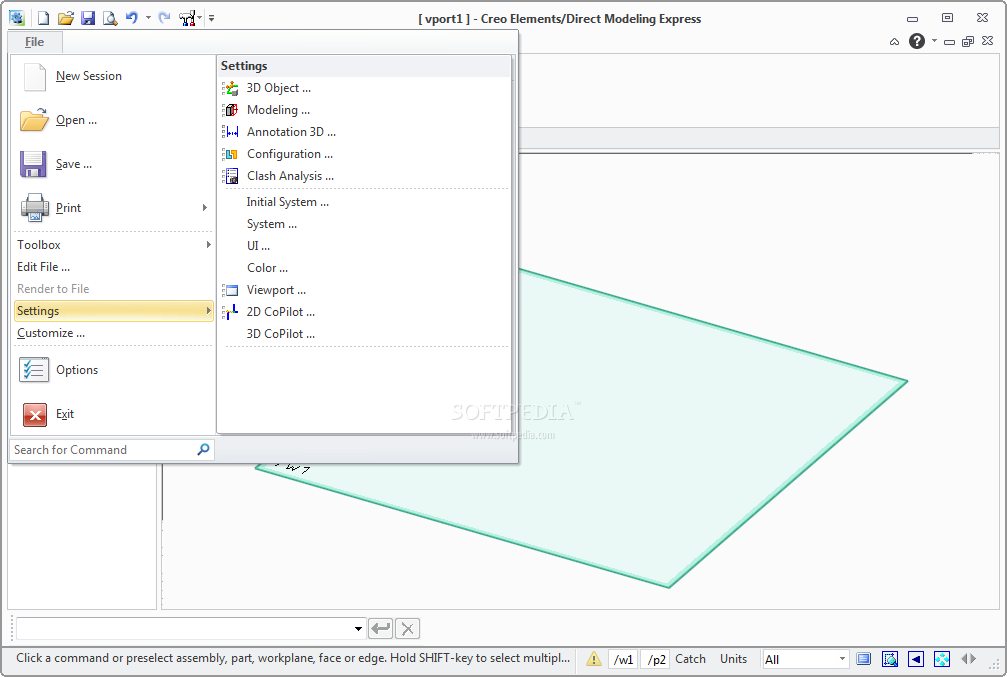This screenshot has height=677, width=1007.
Task: Click the application gear icon in title bar
Action: [x=16, y=17]
